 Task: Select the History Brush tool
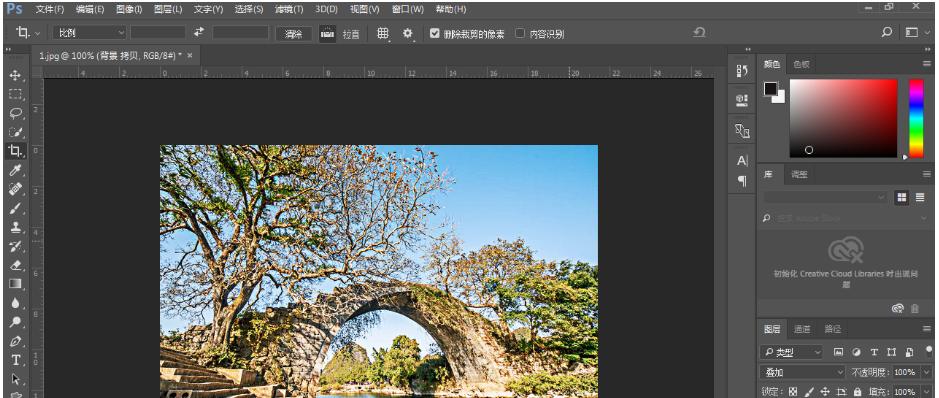16,246
